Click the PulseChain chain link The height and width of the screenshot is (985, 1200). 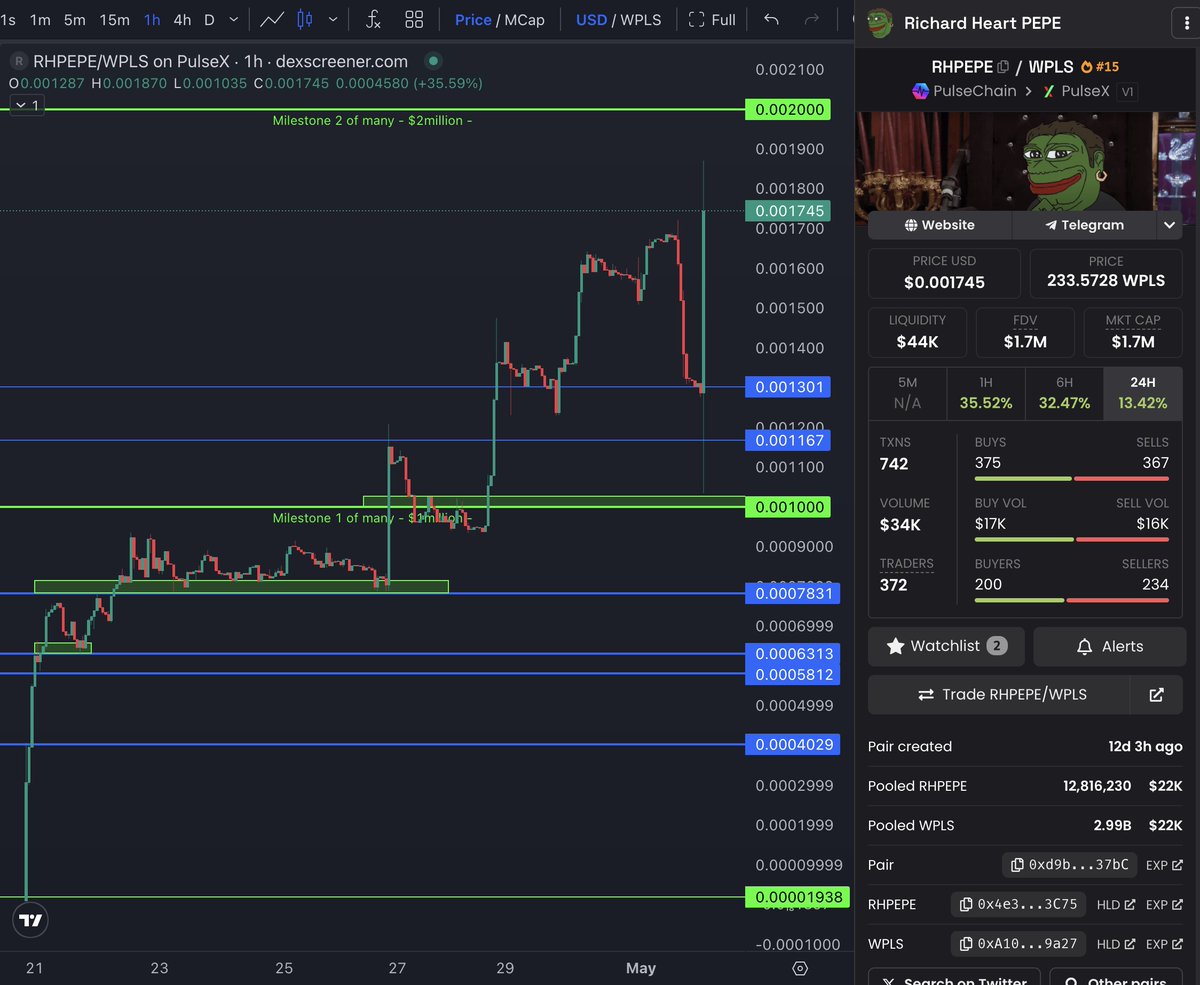pyautogui.click(x=963, y=91)
